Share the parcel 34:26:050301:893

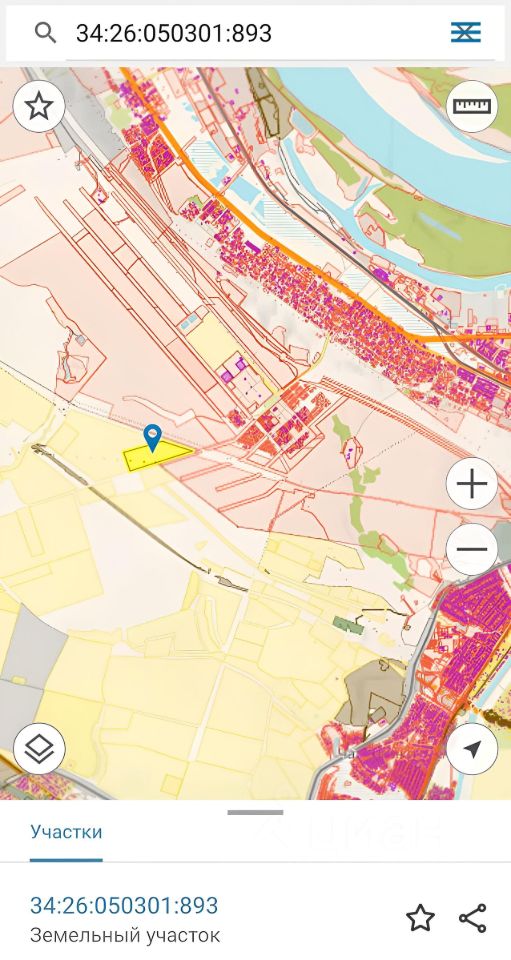[472, 918]
